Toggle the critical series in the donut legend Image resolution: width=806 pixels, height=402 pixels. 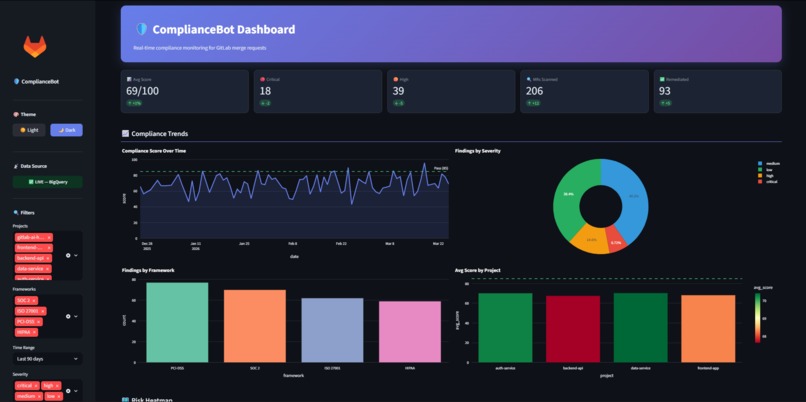tap(767, 182)
